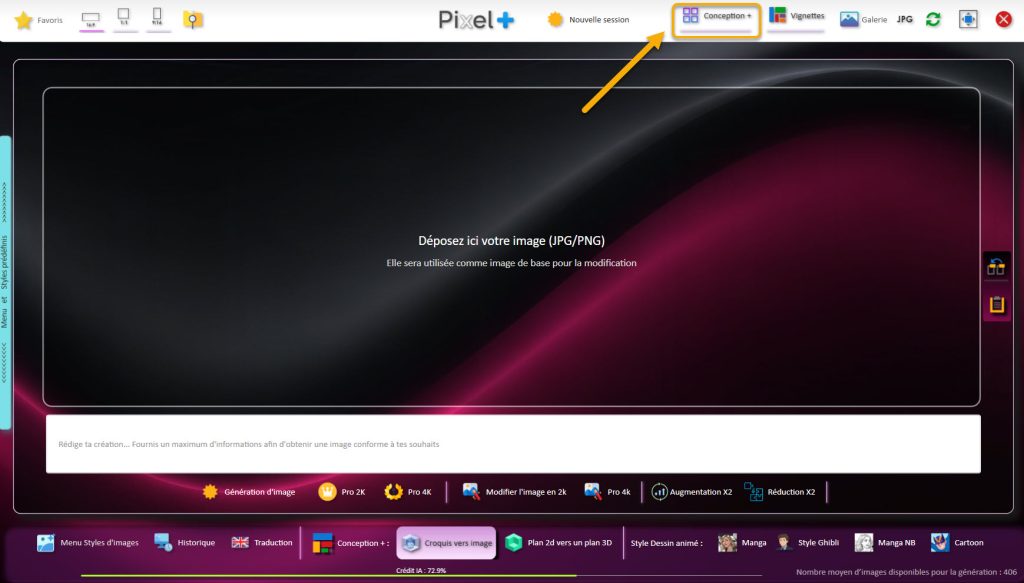Apply Augmentation X2 upscaling

click(691, 492)
